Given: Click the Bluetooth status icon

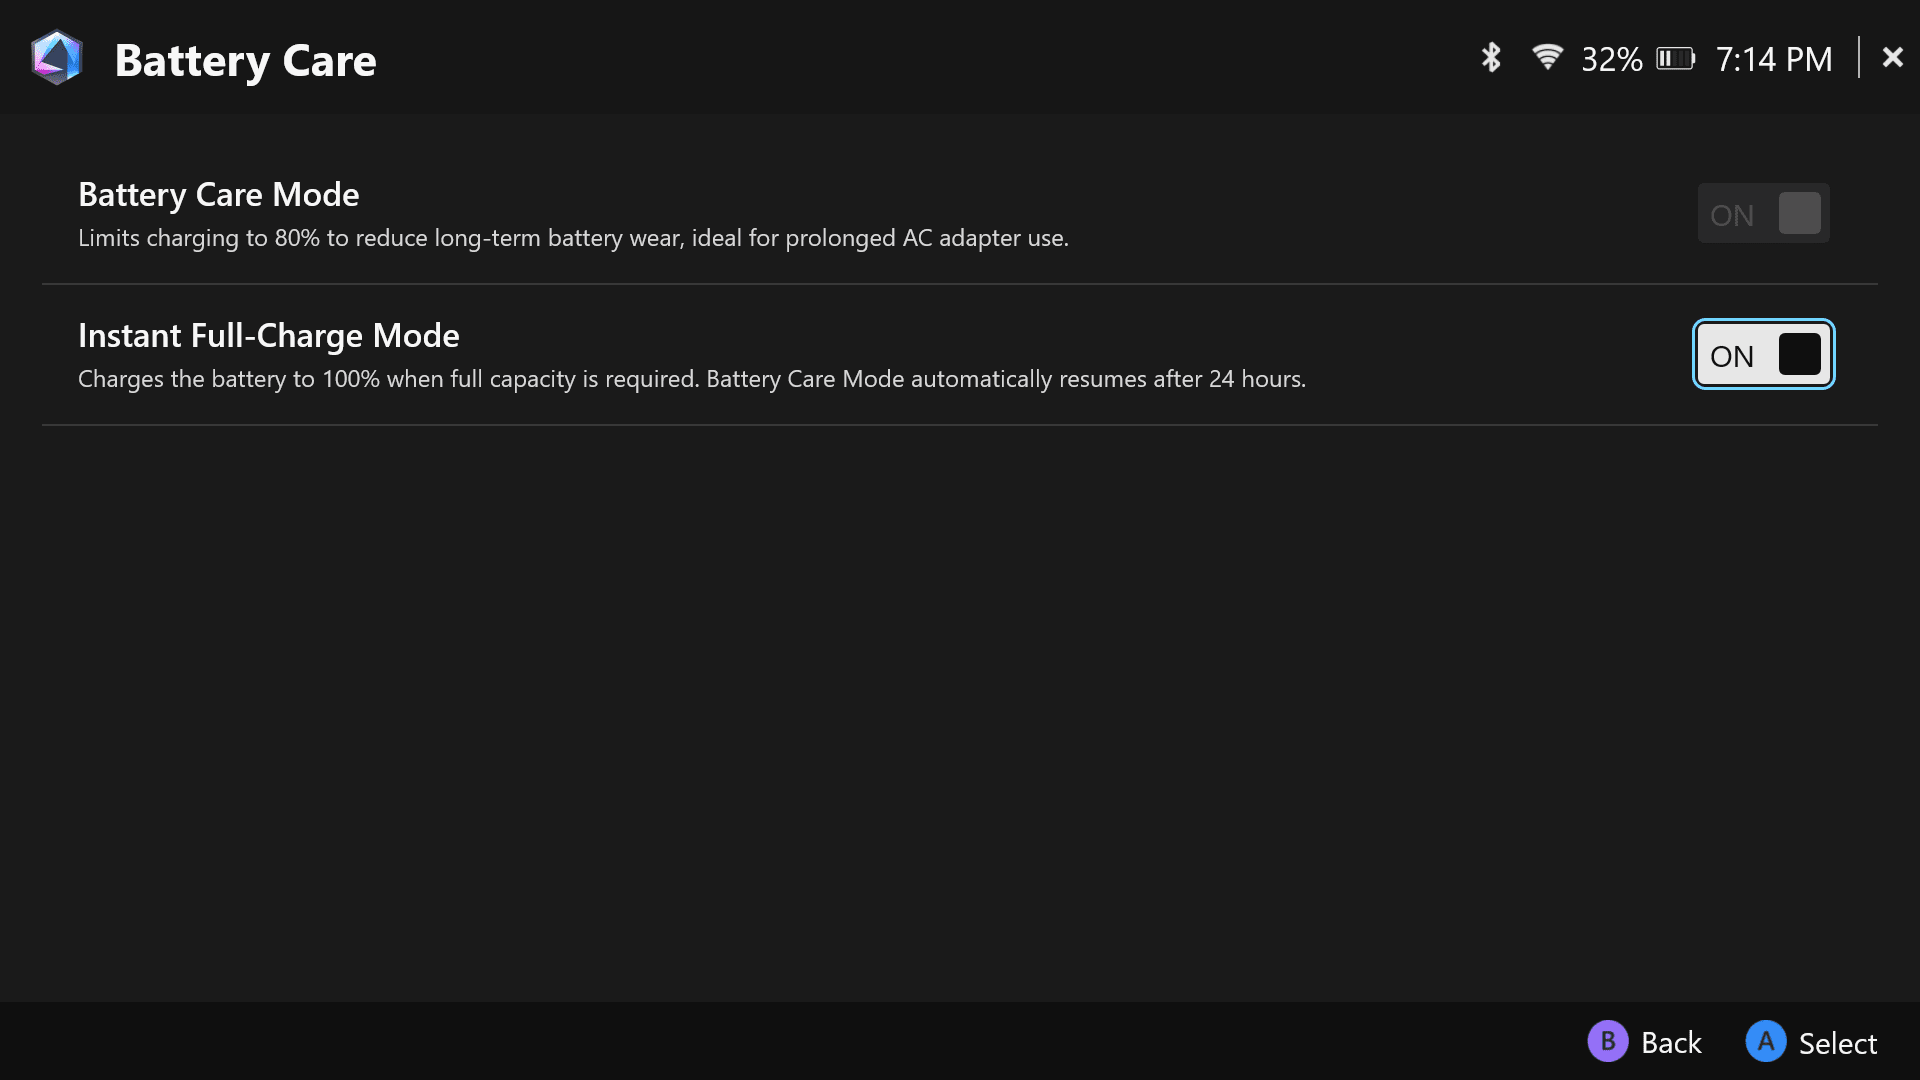Looking at the screenshot, I should pyautogui.click(x=1491, y=58).
